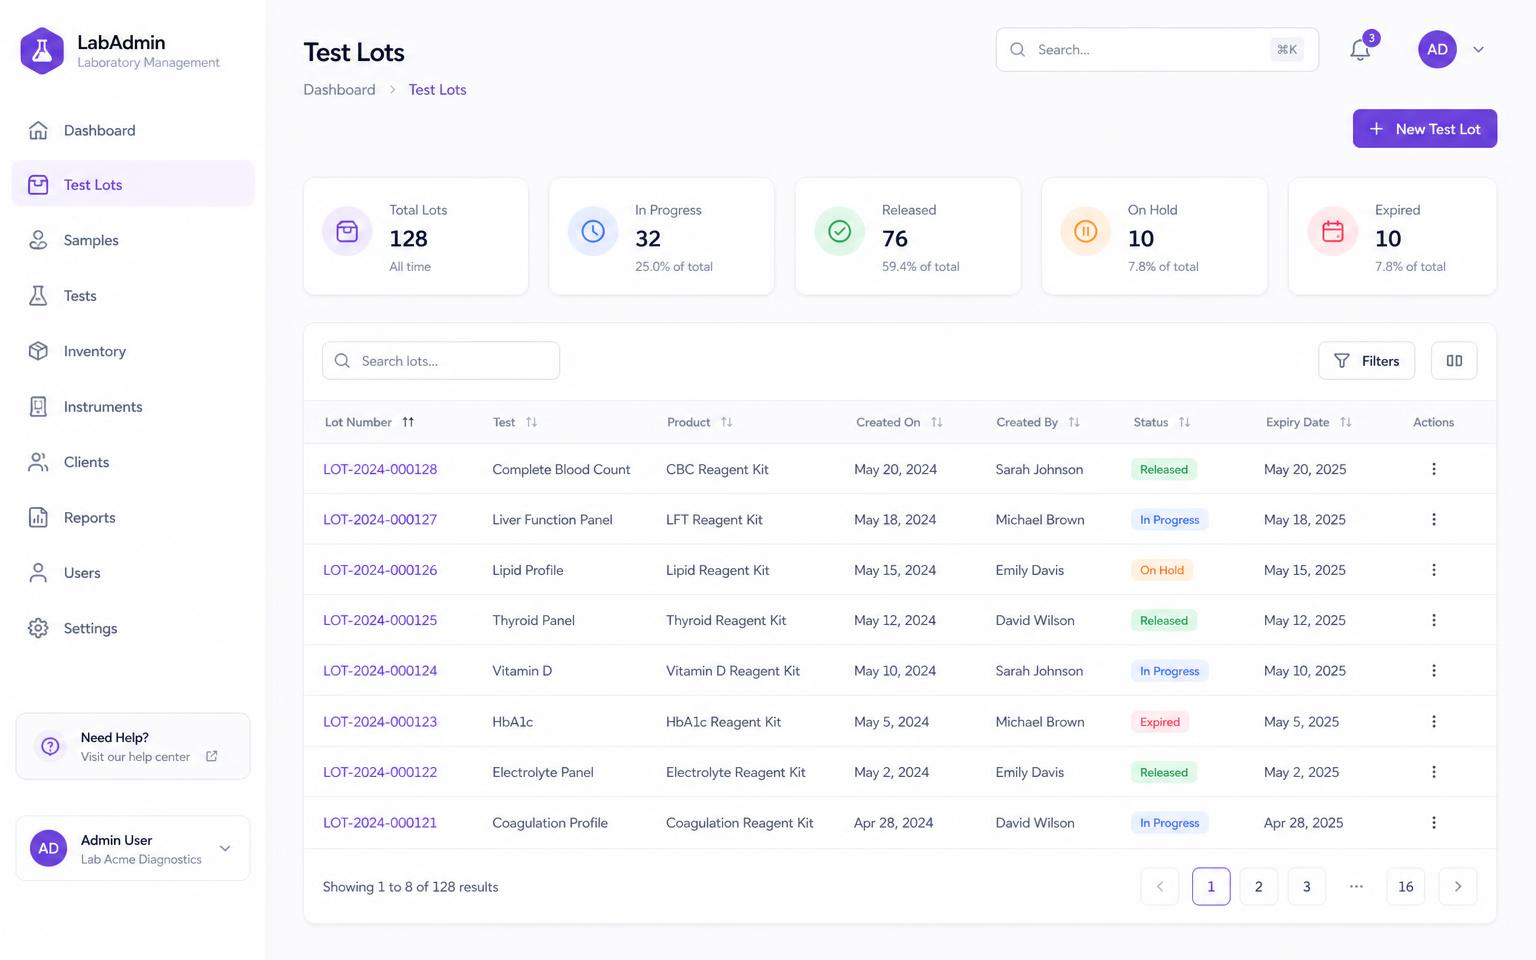Viewport: 1536px width, 960px height.
Task: Open lot link LOT-2024-000124
Action: [x=380, y=671]
